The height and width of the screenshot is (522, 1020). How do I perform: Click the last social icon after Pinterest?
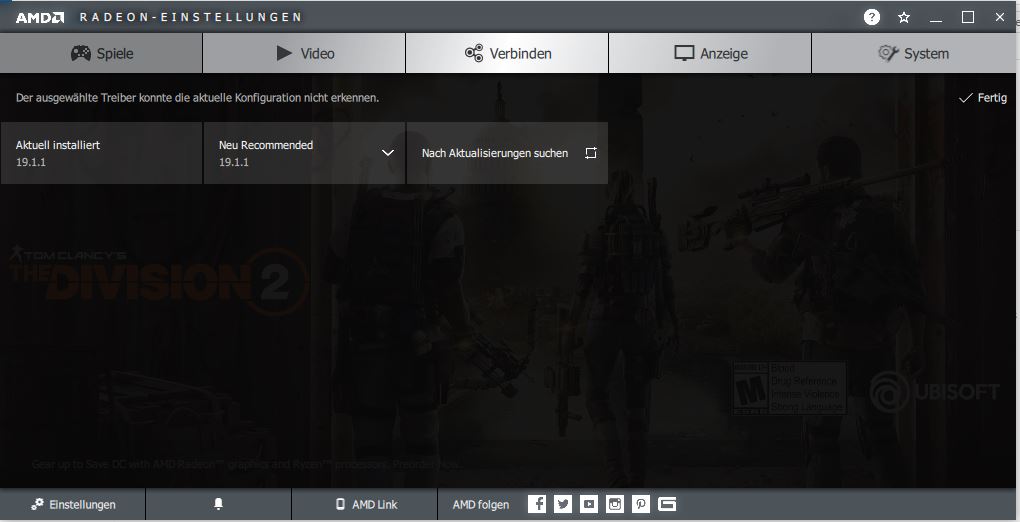pyautogui.click(x=667, y=504)
